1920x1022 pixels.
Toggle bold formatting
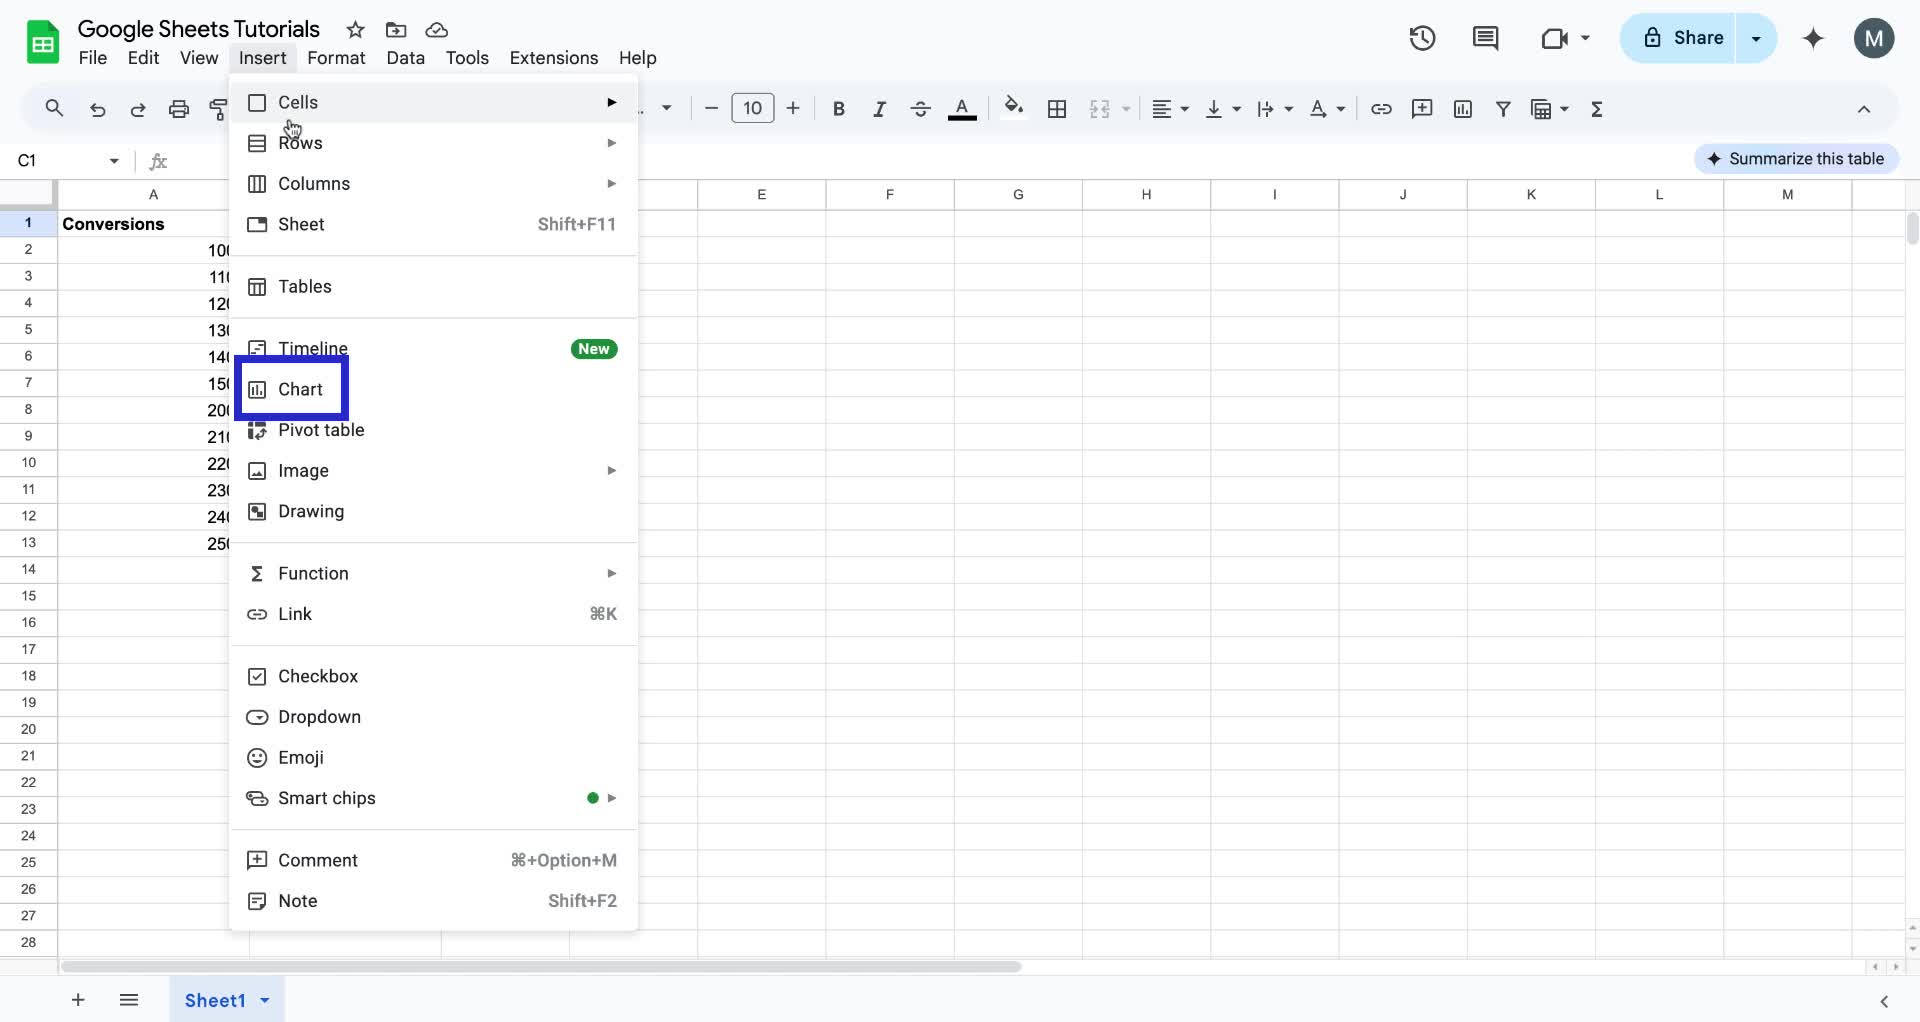coord(839,108)
